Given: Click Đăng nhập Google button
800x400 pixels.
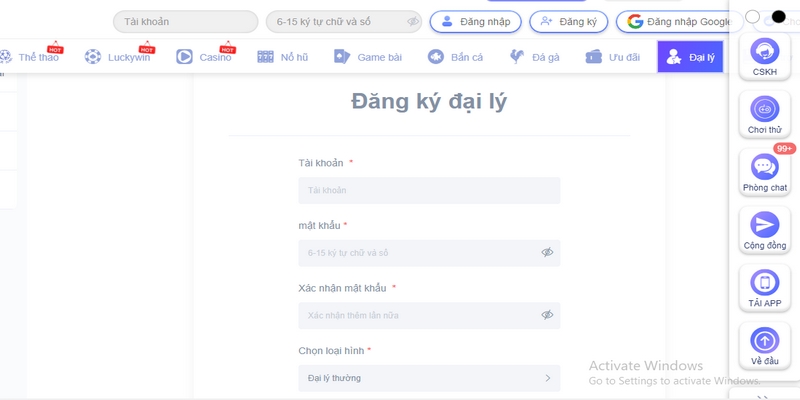Looking at the screenshot, I should click(680, 21).
